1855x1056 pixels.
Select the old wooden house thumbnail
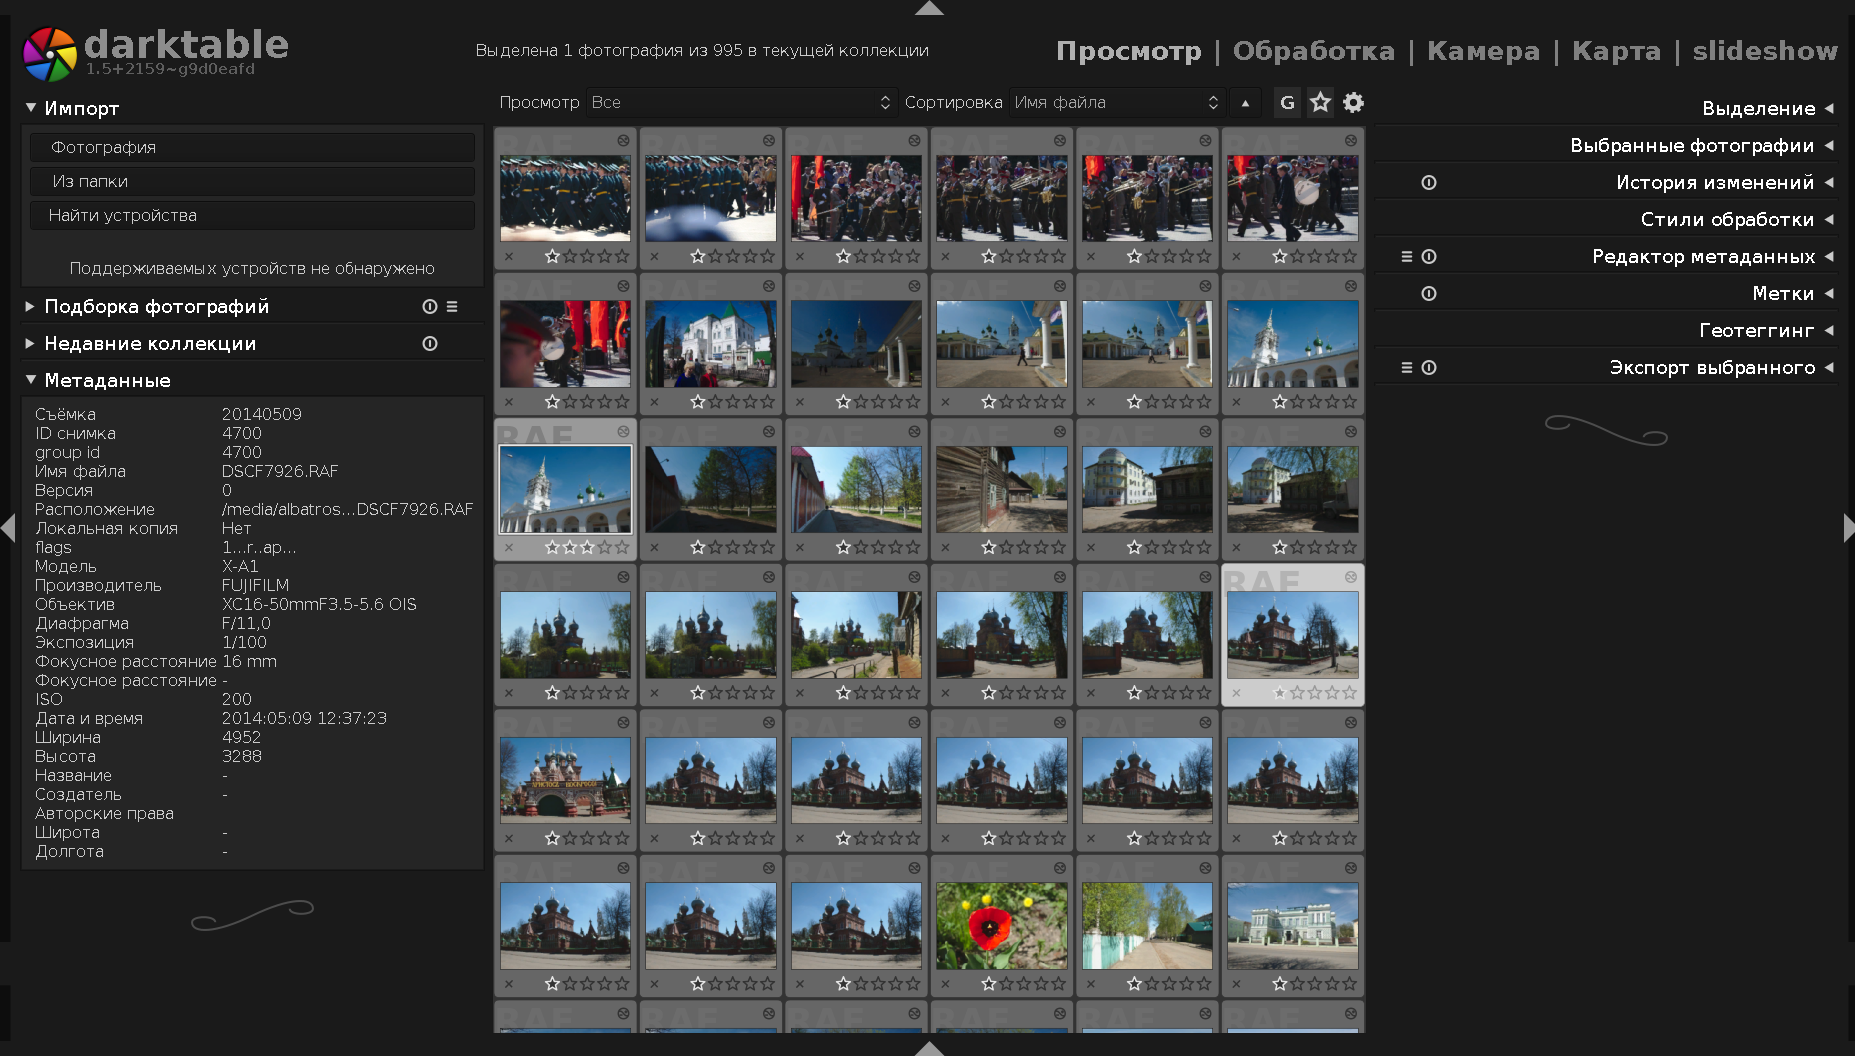(x=1001, y=489)
